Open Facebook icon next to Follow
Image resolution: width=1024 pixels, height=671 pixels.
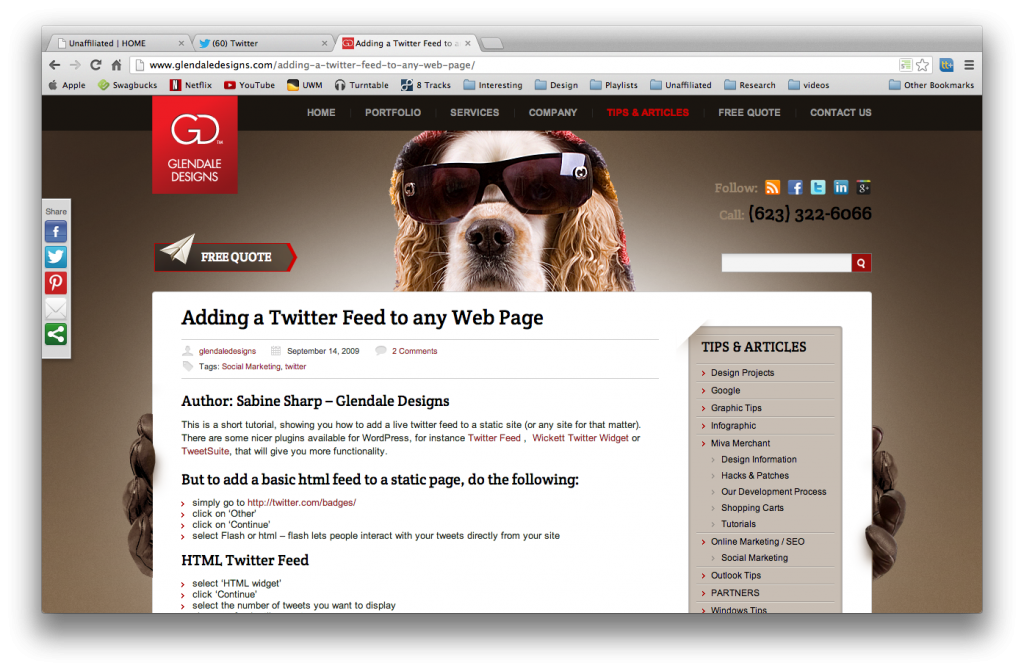point(795,188)
